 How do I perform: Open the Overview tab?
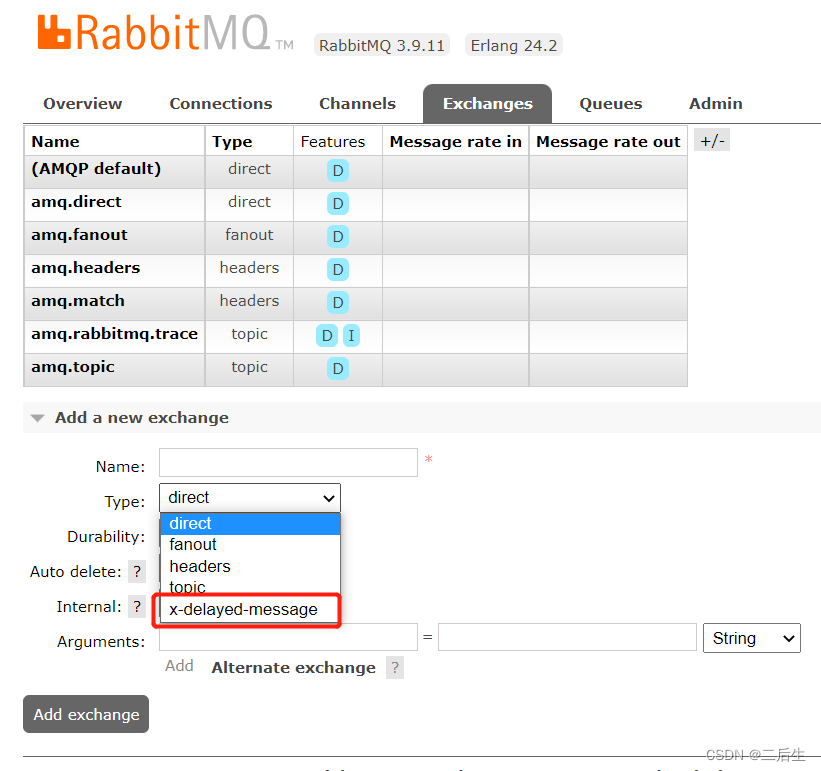click(83, 104)
